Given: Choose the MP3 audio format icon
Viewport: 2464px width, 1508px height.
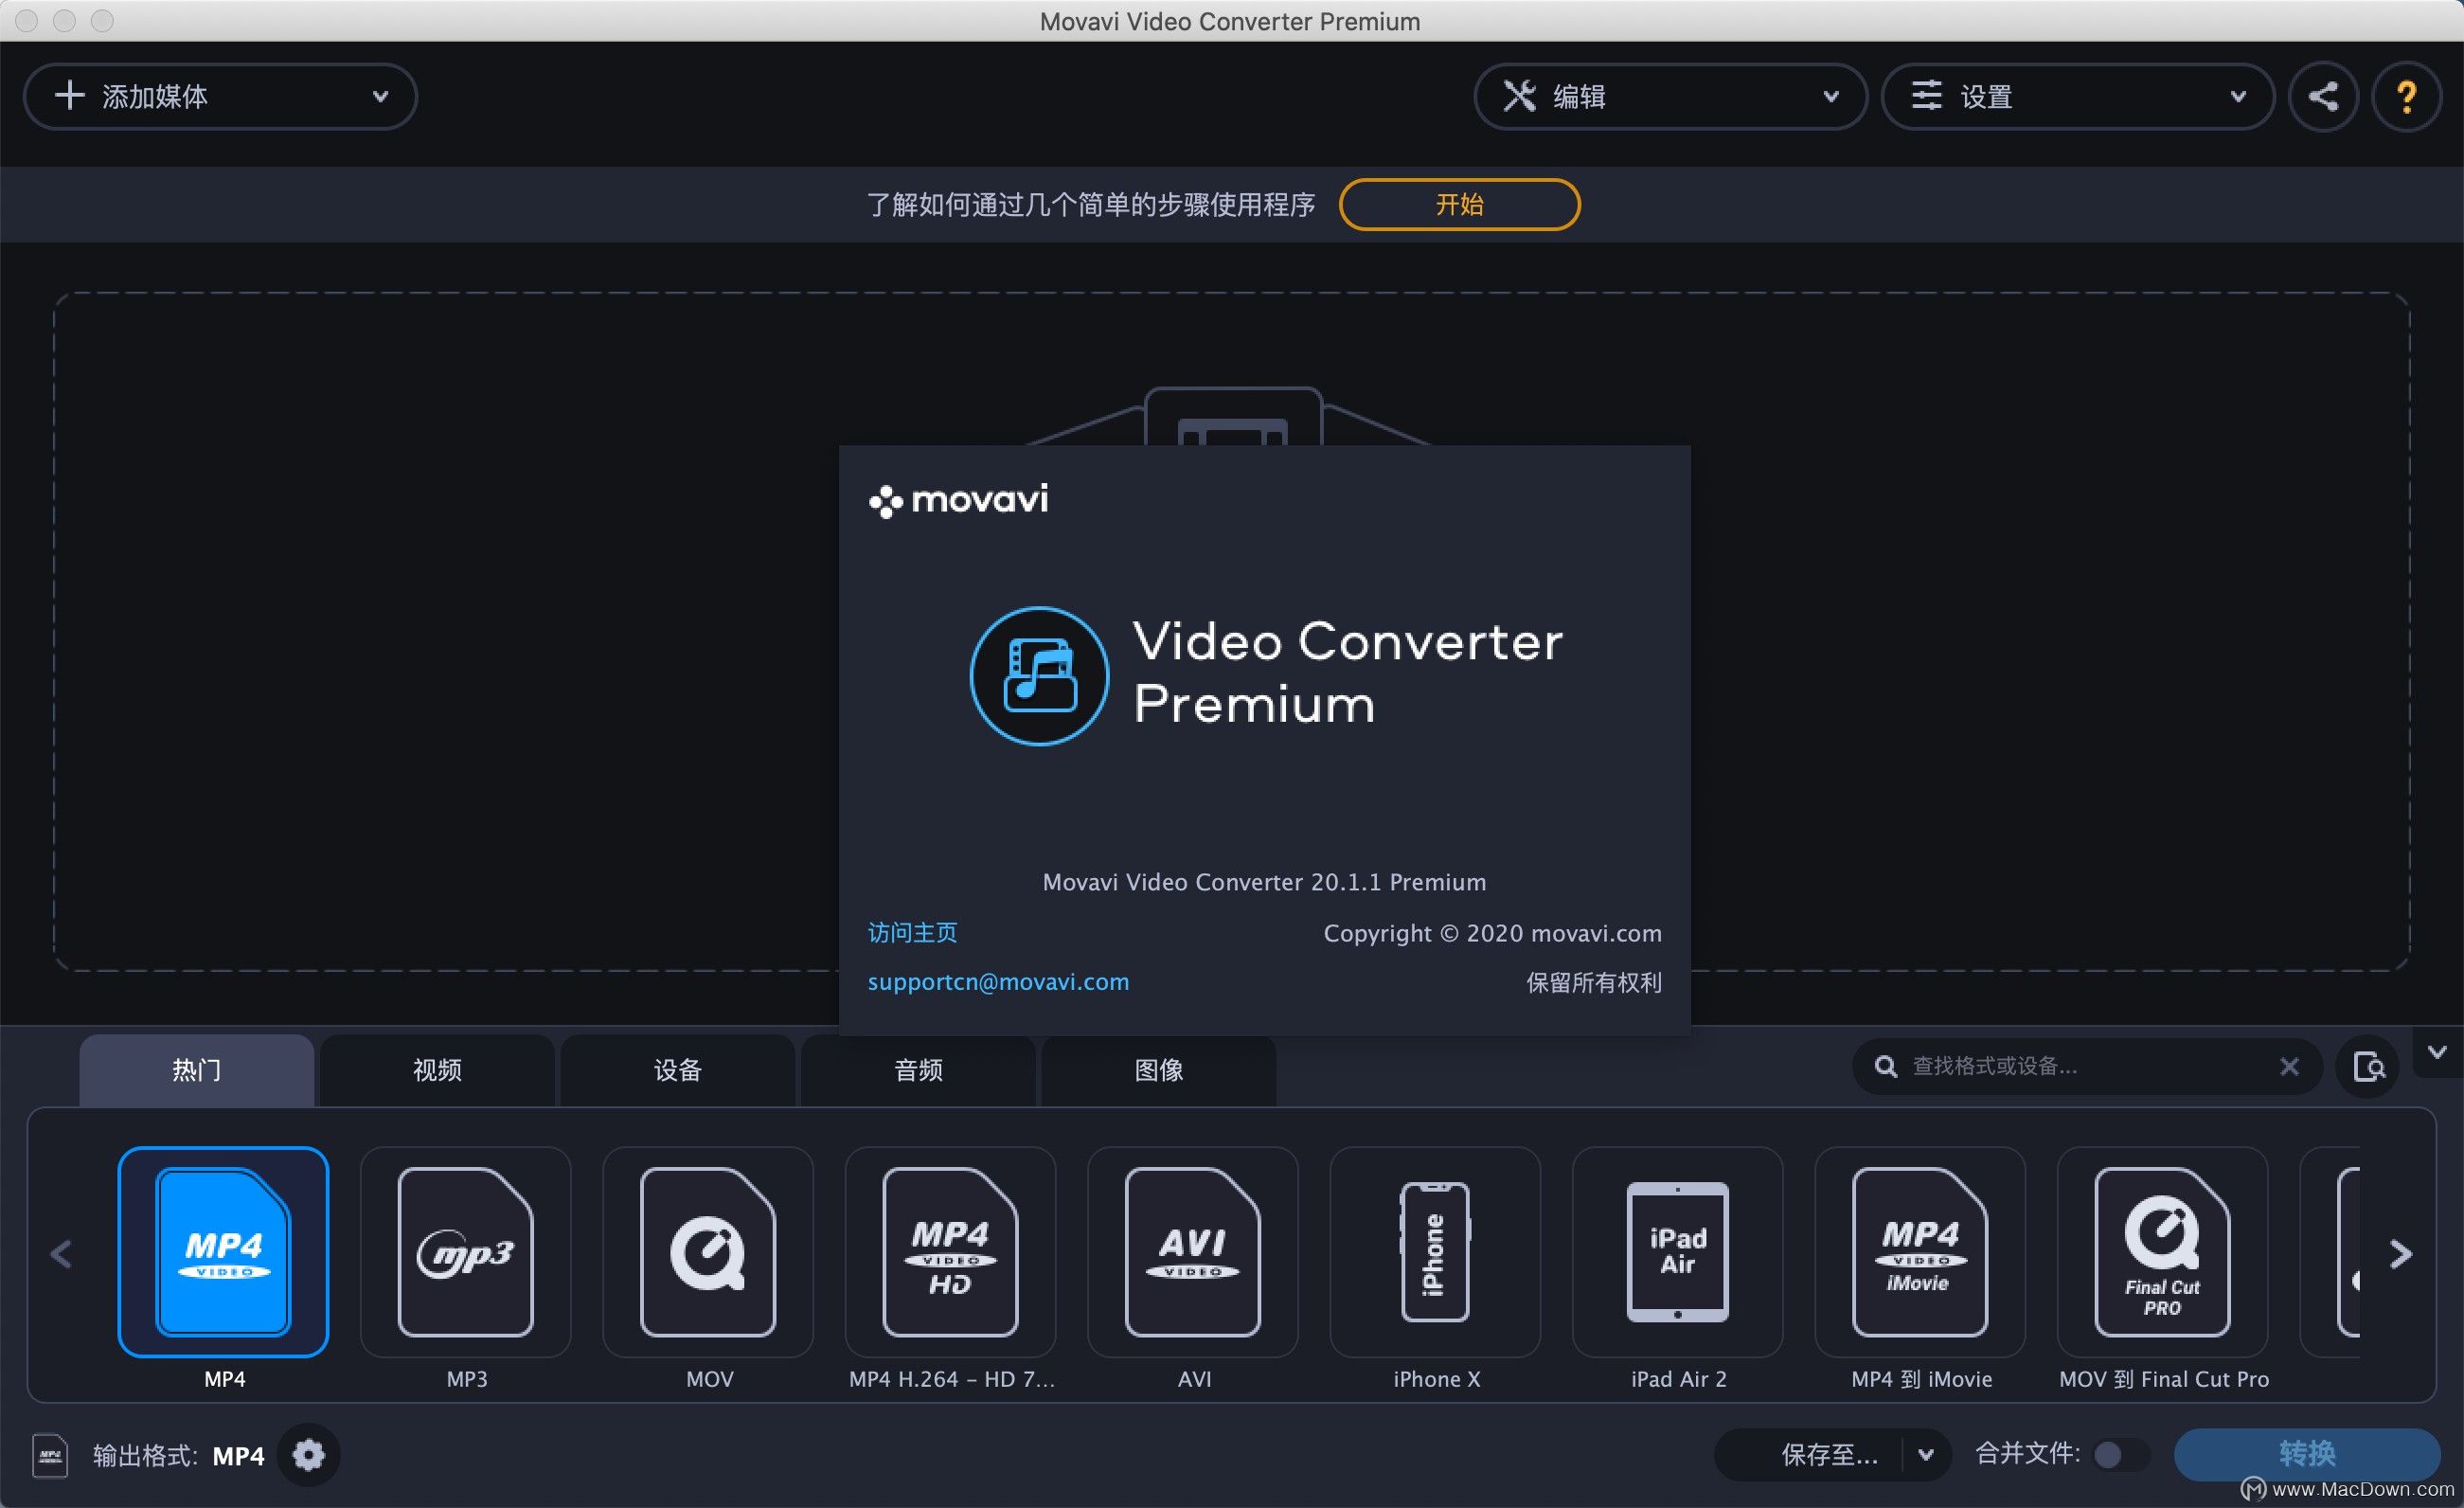Looking at the screenshot, I should pos(466,1251).
